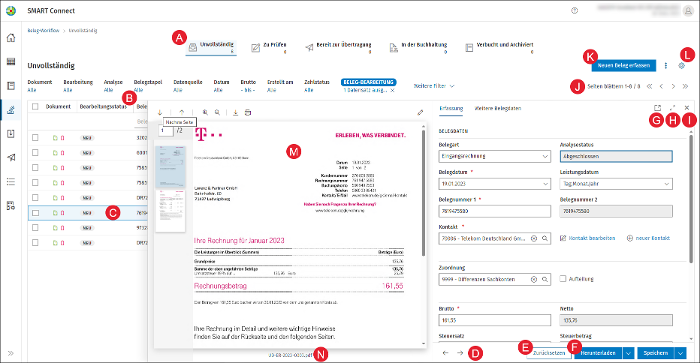Open the Verbucht und Archiviert tab
Screen dimensions: 700x363
point(499,47)
